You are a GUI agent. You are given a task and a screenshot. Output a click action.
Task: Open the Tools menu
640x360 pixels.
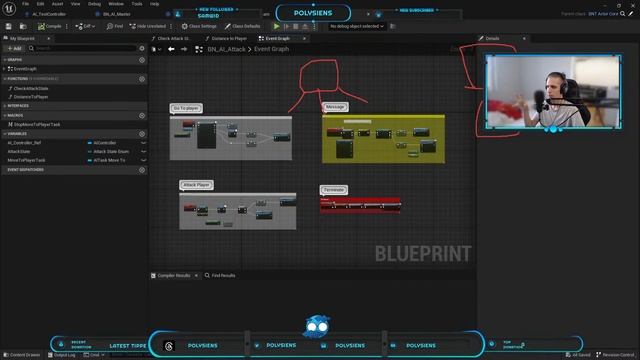click(x=137, y=4)
